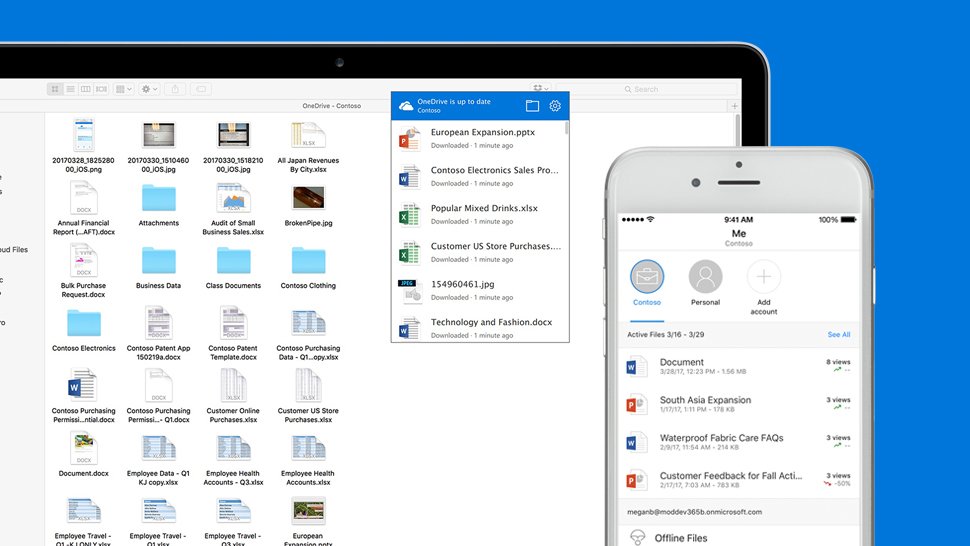Image resolution: width=970 pixels, height=546 pixels.
Task: Open the Dropbox-style sync dropdown near search
Action: point(540,89)
